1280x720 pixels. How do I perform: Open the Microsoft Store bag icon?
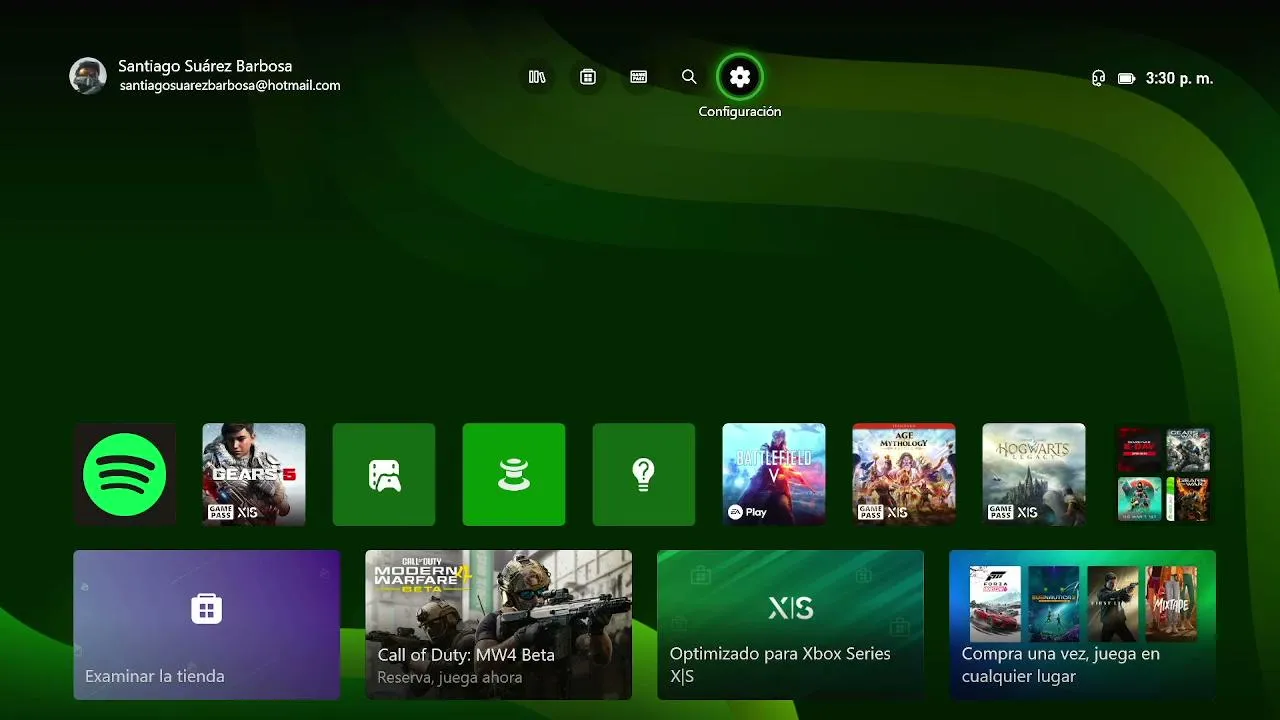pyautogui.click(x=588, y=77)
